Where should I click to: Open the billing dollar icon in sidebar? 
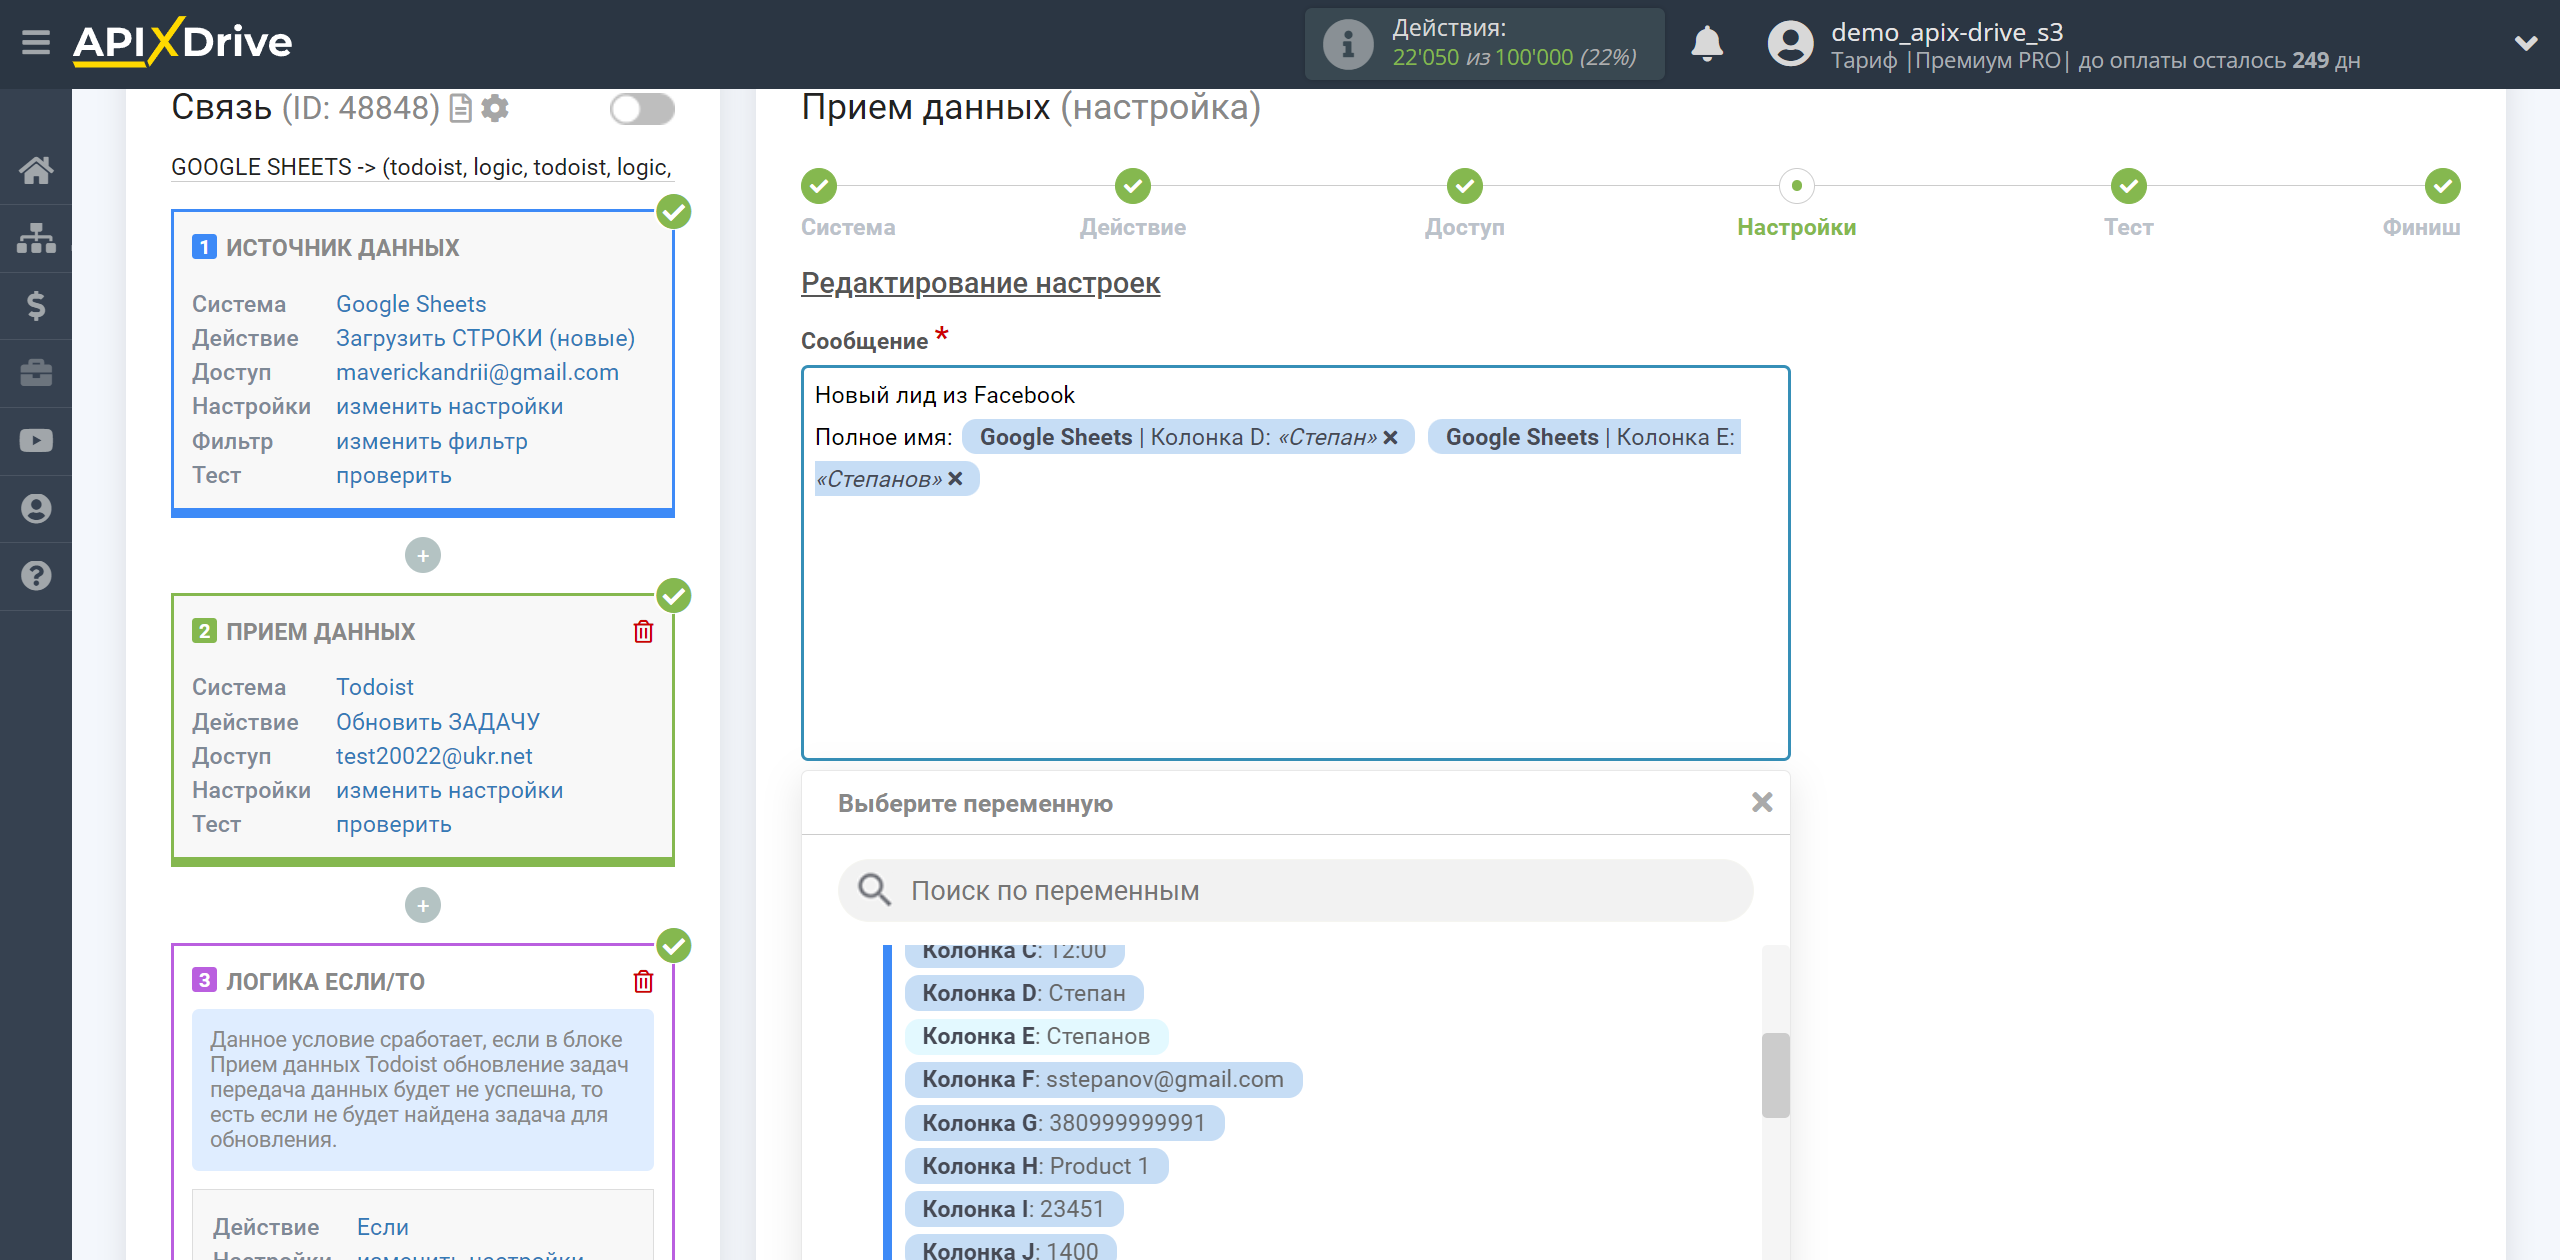tap(36, 305)
